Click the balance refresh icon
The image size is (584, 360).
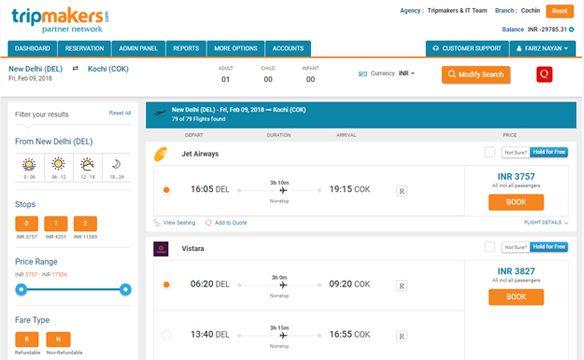(x=571, y=29)
